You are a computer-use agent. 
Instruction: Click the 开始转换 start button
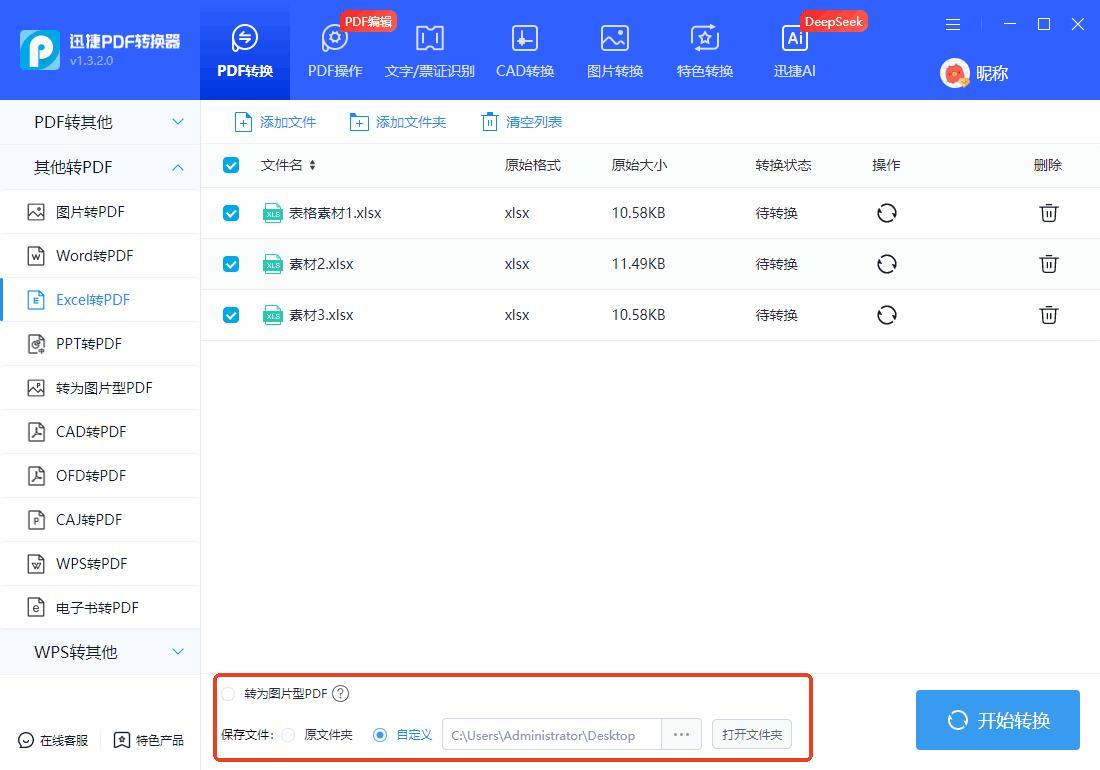997,720
